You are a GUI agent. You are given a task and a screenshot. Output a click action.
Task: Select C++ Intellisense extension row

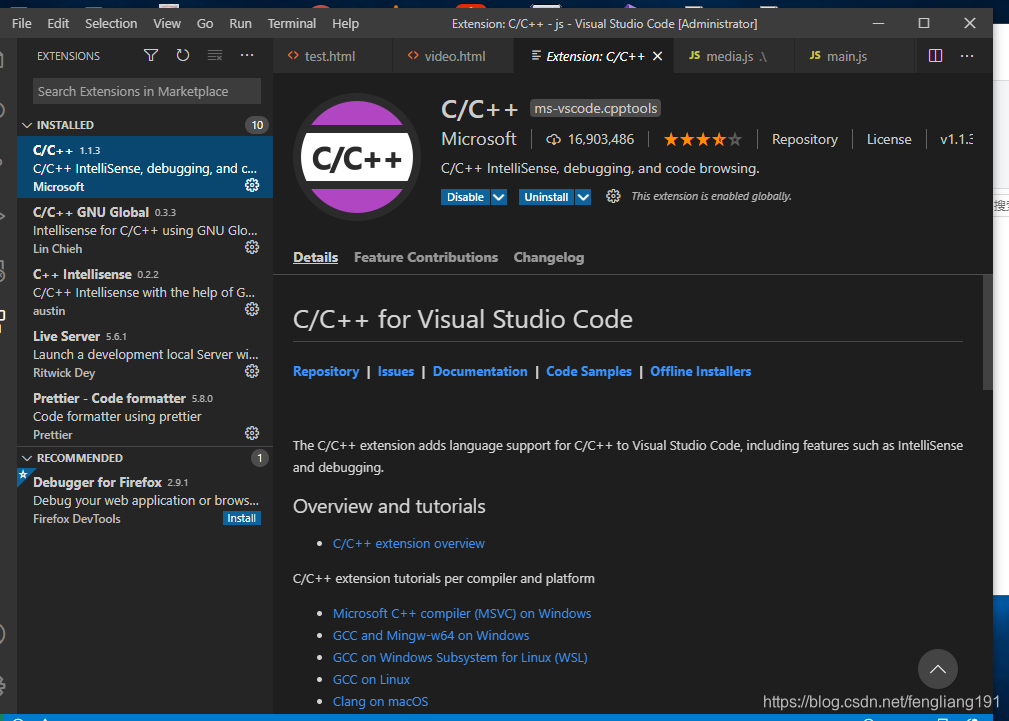pyautogui.click(x=144, y=291)
